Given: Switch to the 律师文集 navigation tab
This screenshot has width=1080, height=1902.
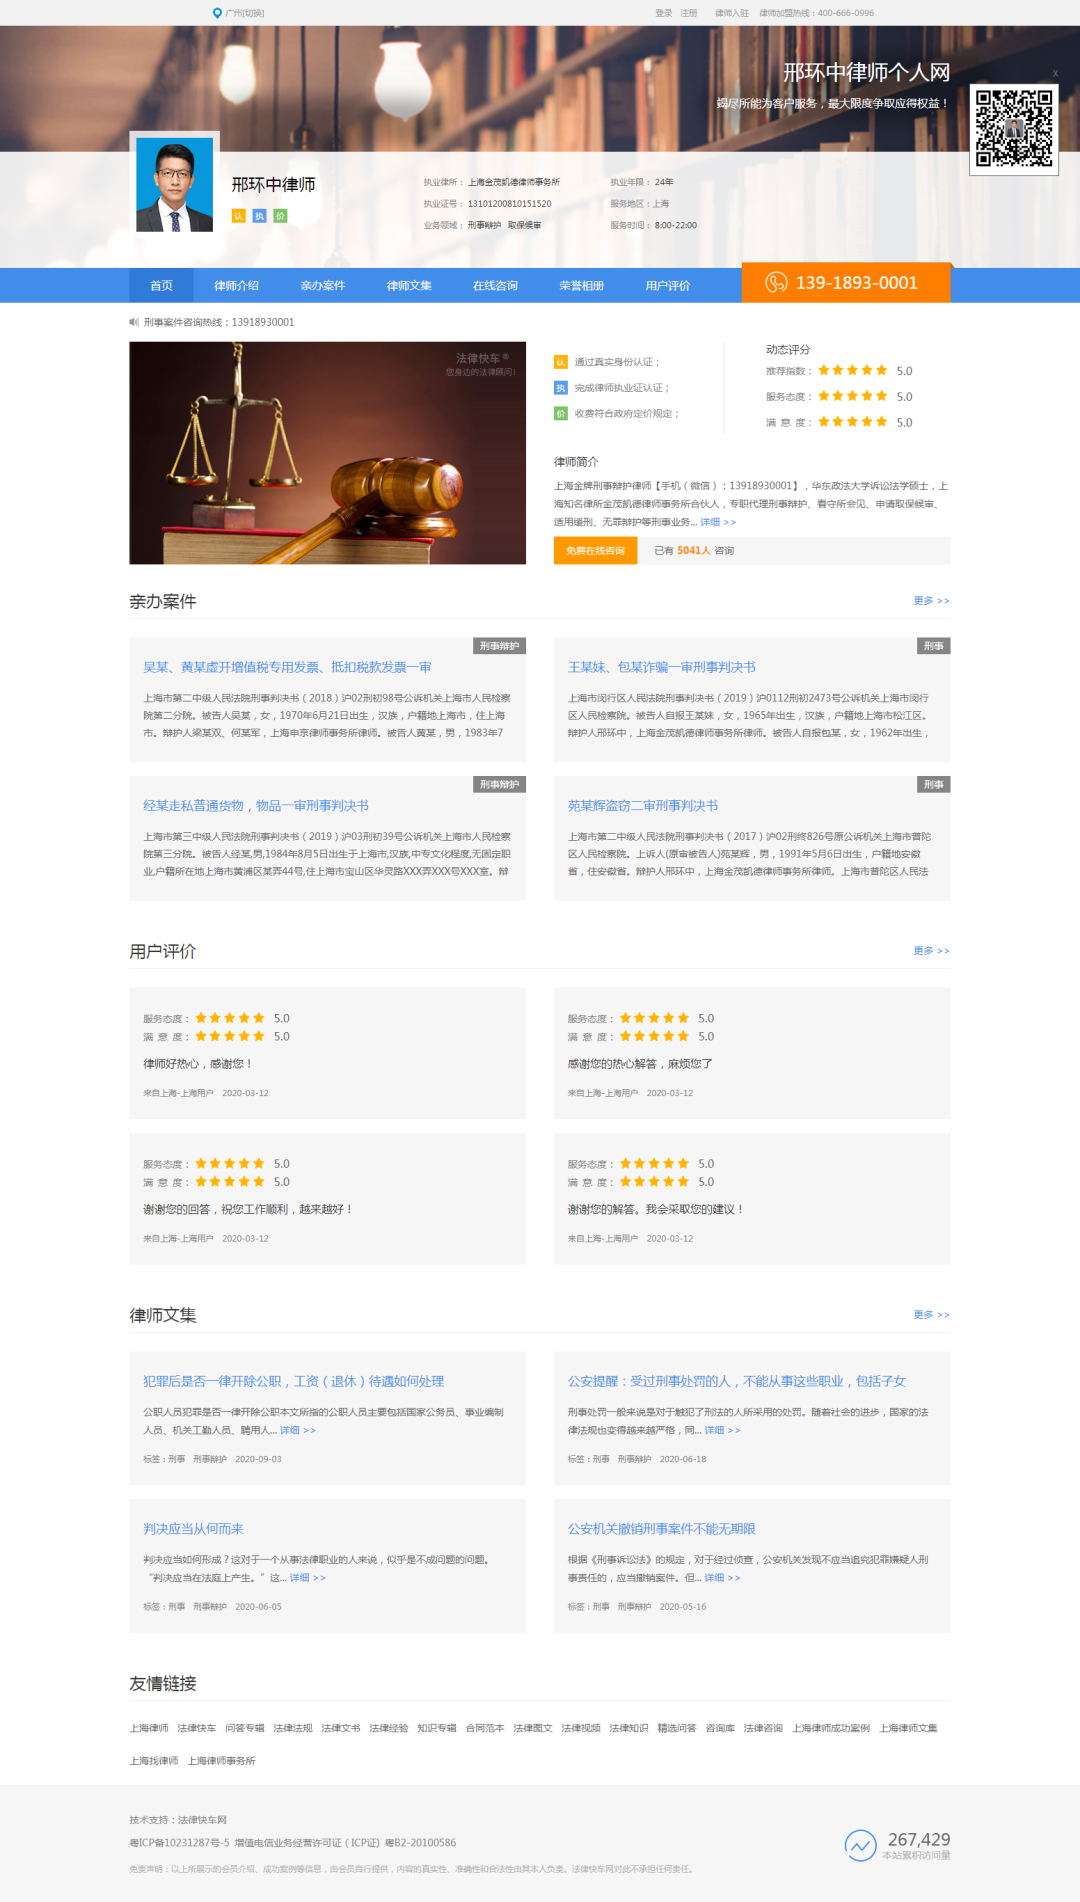Looking at the screenshot, I should [409, 286].
